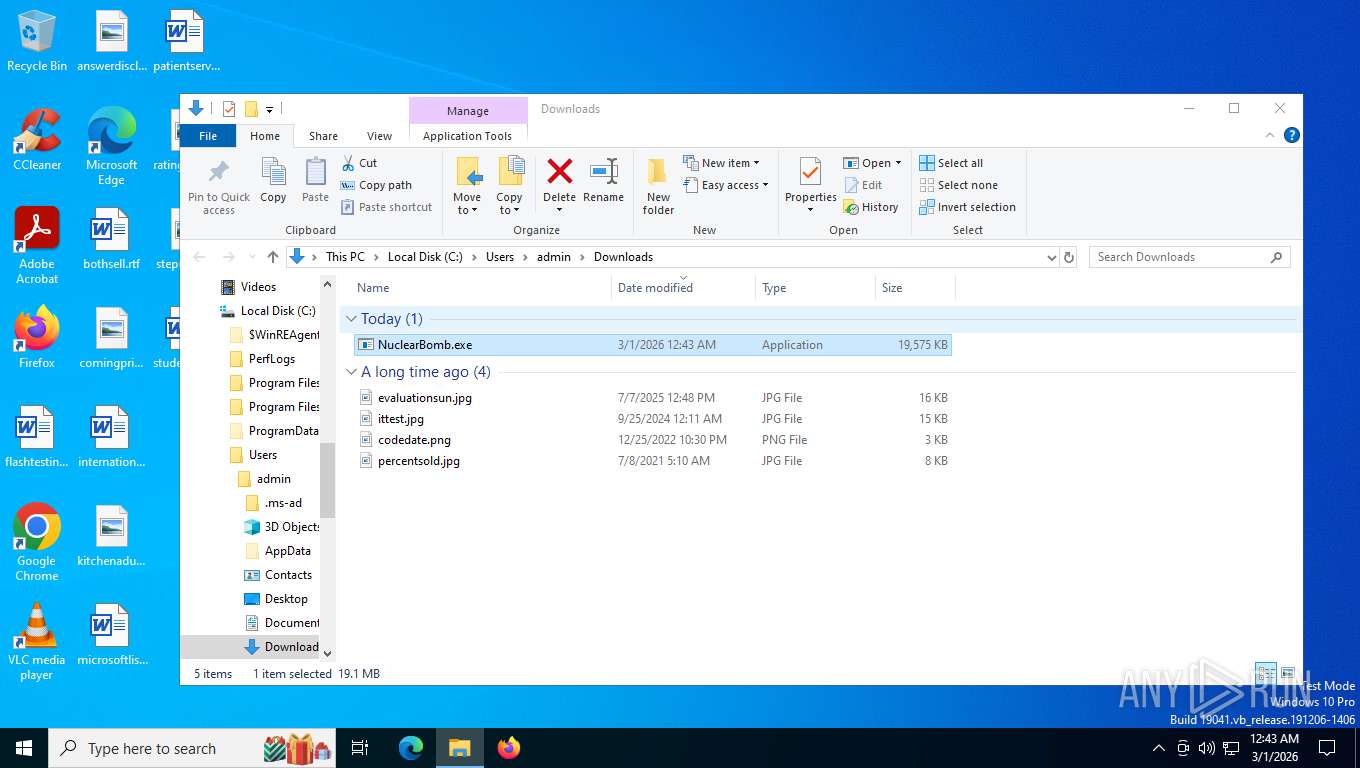Collapse the A long time ago group
The width and height of the screenshot is (1360, 768).
click(x=351, y=372)
